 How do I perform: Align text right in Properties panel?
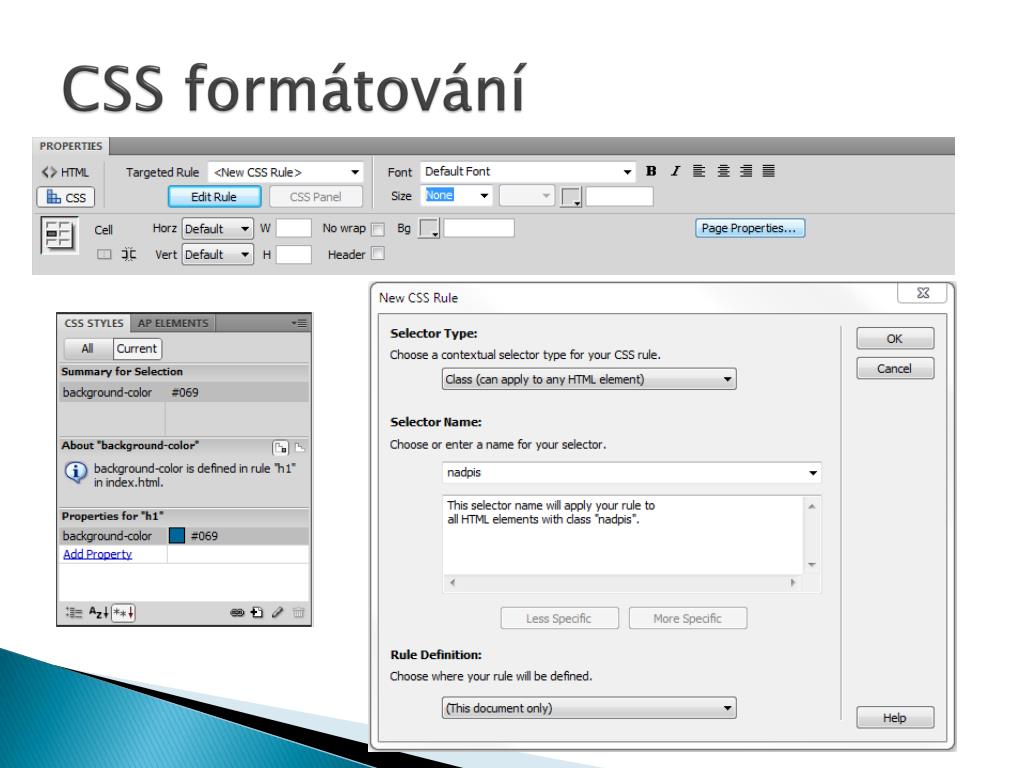pos(746,171)
